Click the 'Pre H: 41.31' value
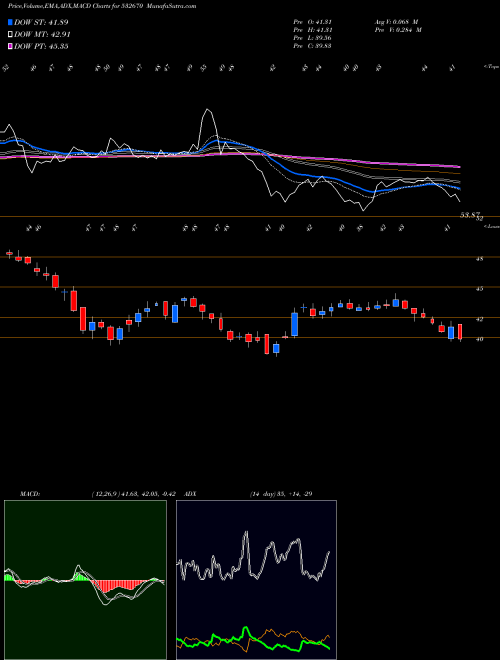This screenshot has height=660, width=500. [x=312, y=30]
